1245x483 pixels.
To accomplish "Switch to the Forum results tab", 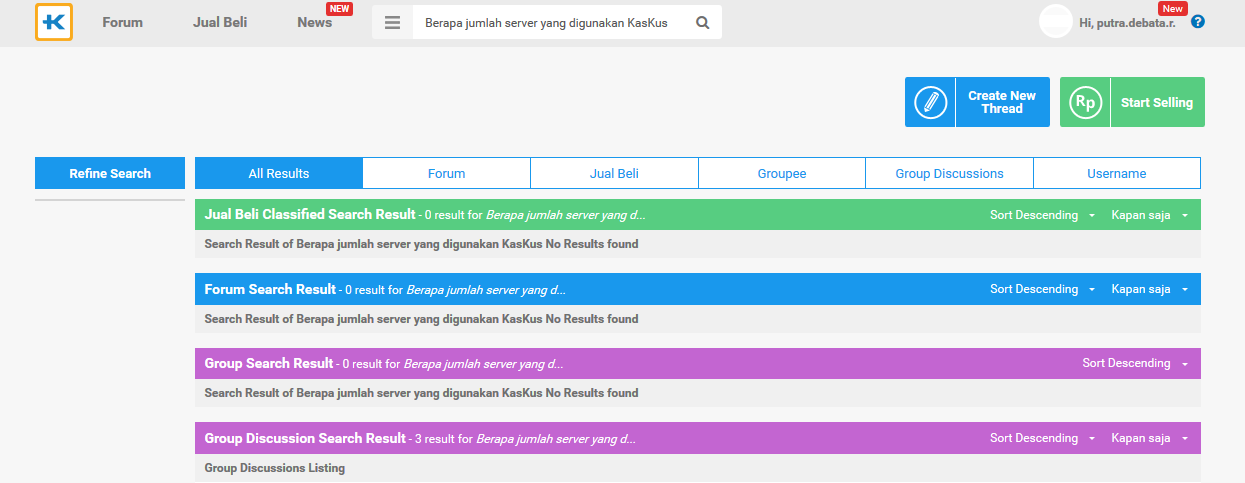I will [x=447, y=173].
